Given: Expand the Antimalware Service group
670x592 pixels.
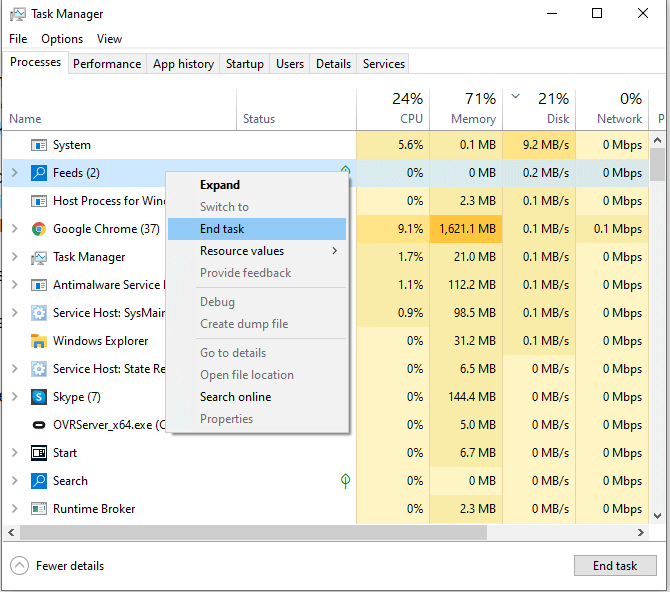Looking at the screenshot, I should pyautogui.click(x=15, y=285).
